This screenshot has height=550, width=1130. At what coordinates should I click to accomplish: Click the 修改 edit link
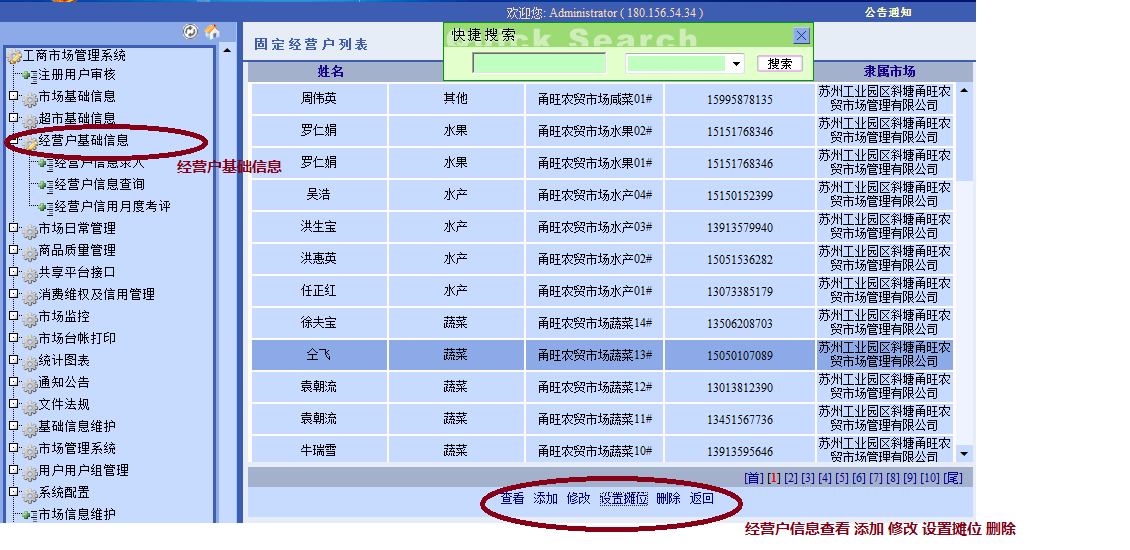pyautogui.click(x=579, y=498)
